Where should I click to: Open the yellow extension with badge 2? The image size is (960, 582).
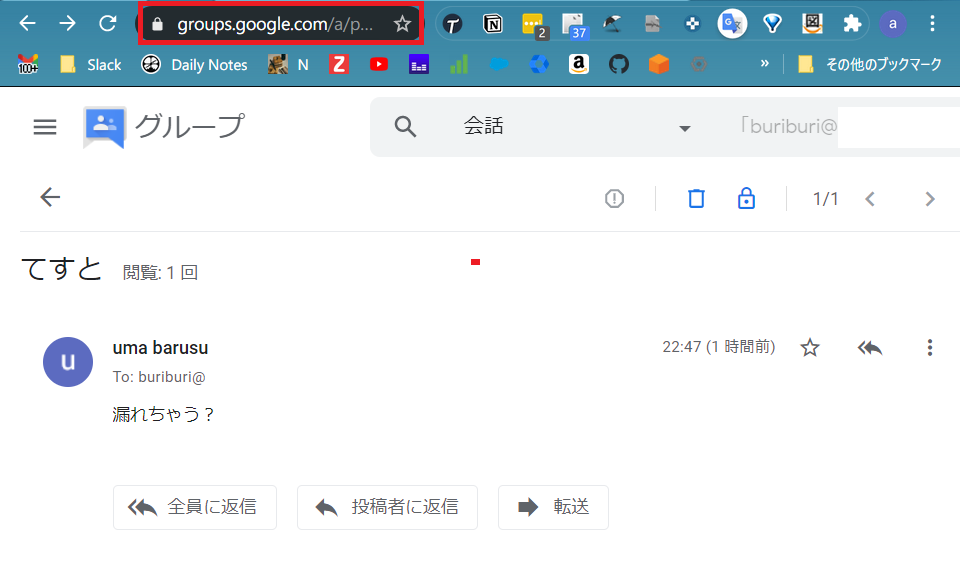534,26
